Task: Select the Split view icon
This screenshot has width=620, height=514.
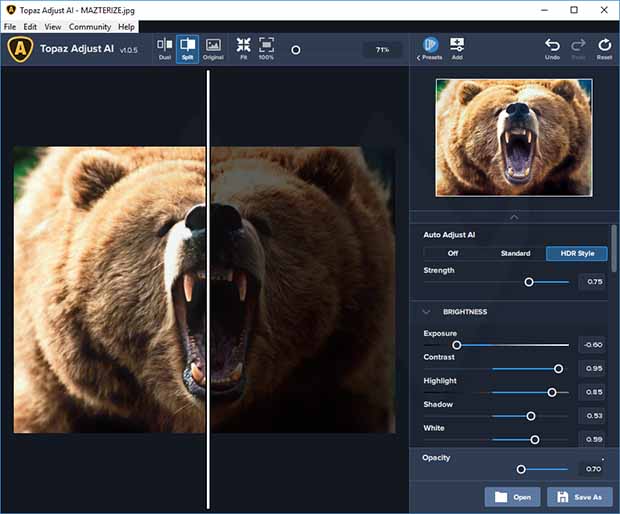Action: (187, 48)
